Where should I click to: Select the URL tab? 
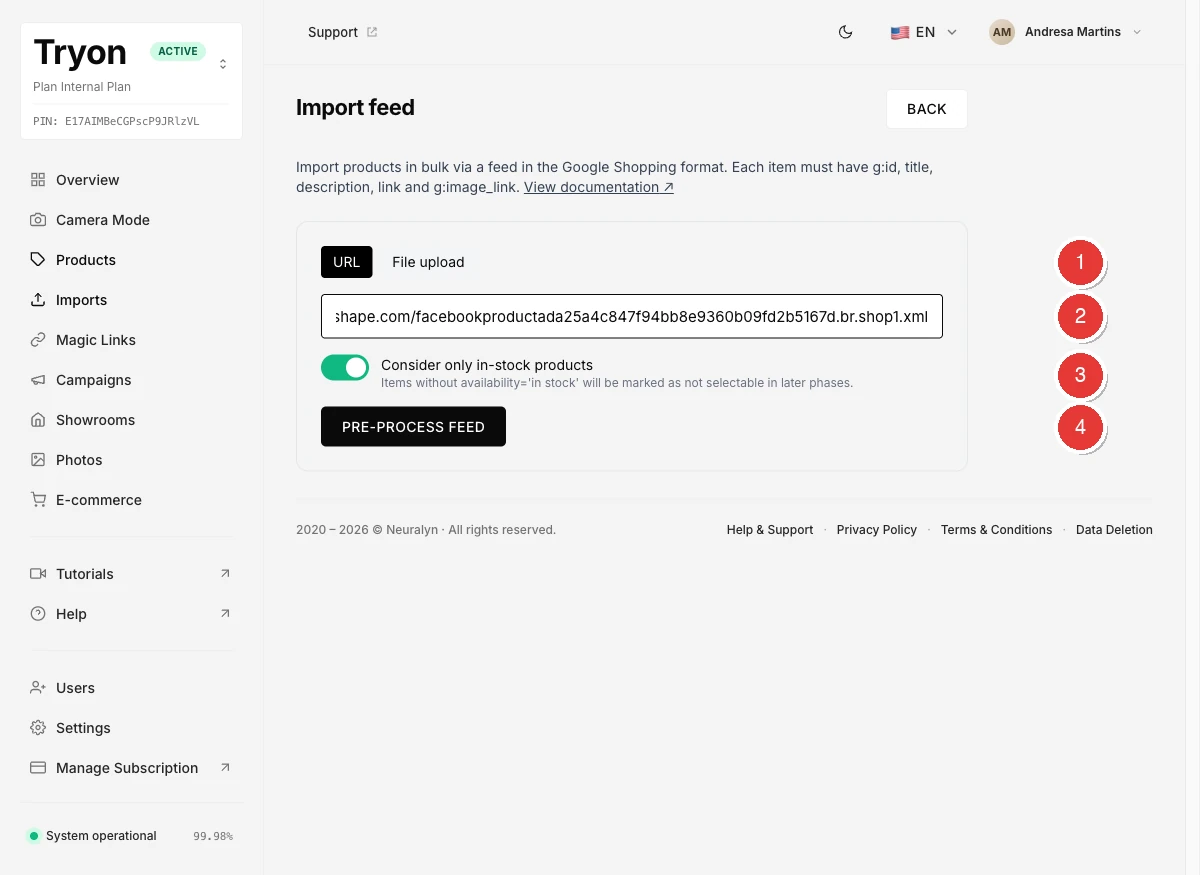tap(347, 262)
